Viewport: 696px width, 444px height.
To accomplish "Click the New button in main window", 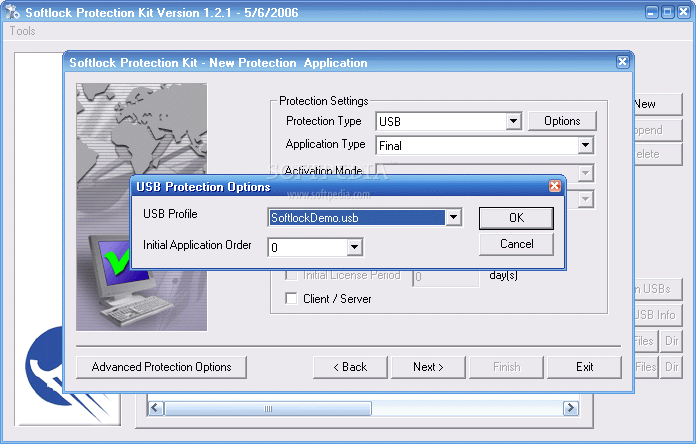I will pyautogui.click(x=657, y=104).
